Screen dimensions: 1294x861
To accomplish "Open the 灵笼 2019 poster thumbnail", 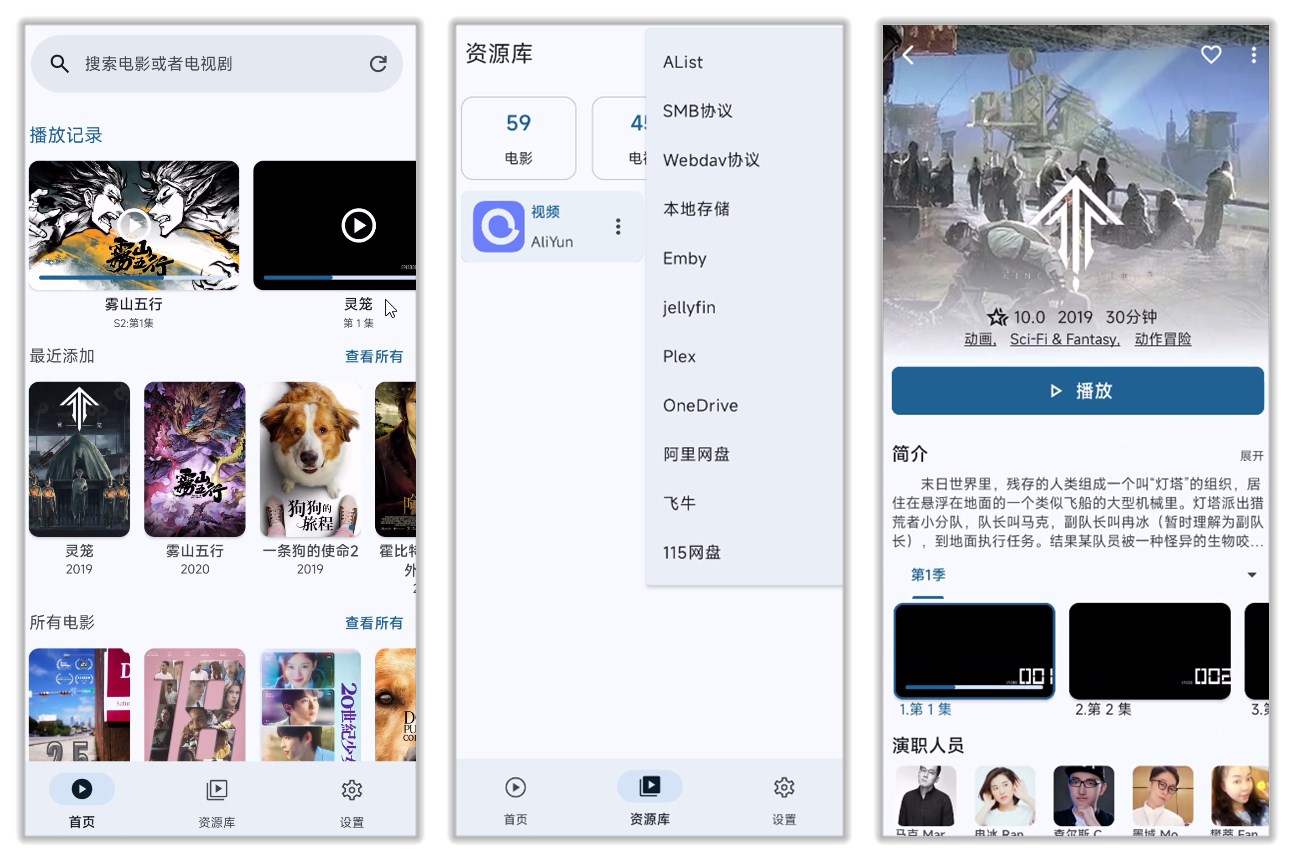I will 79,459.
